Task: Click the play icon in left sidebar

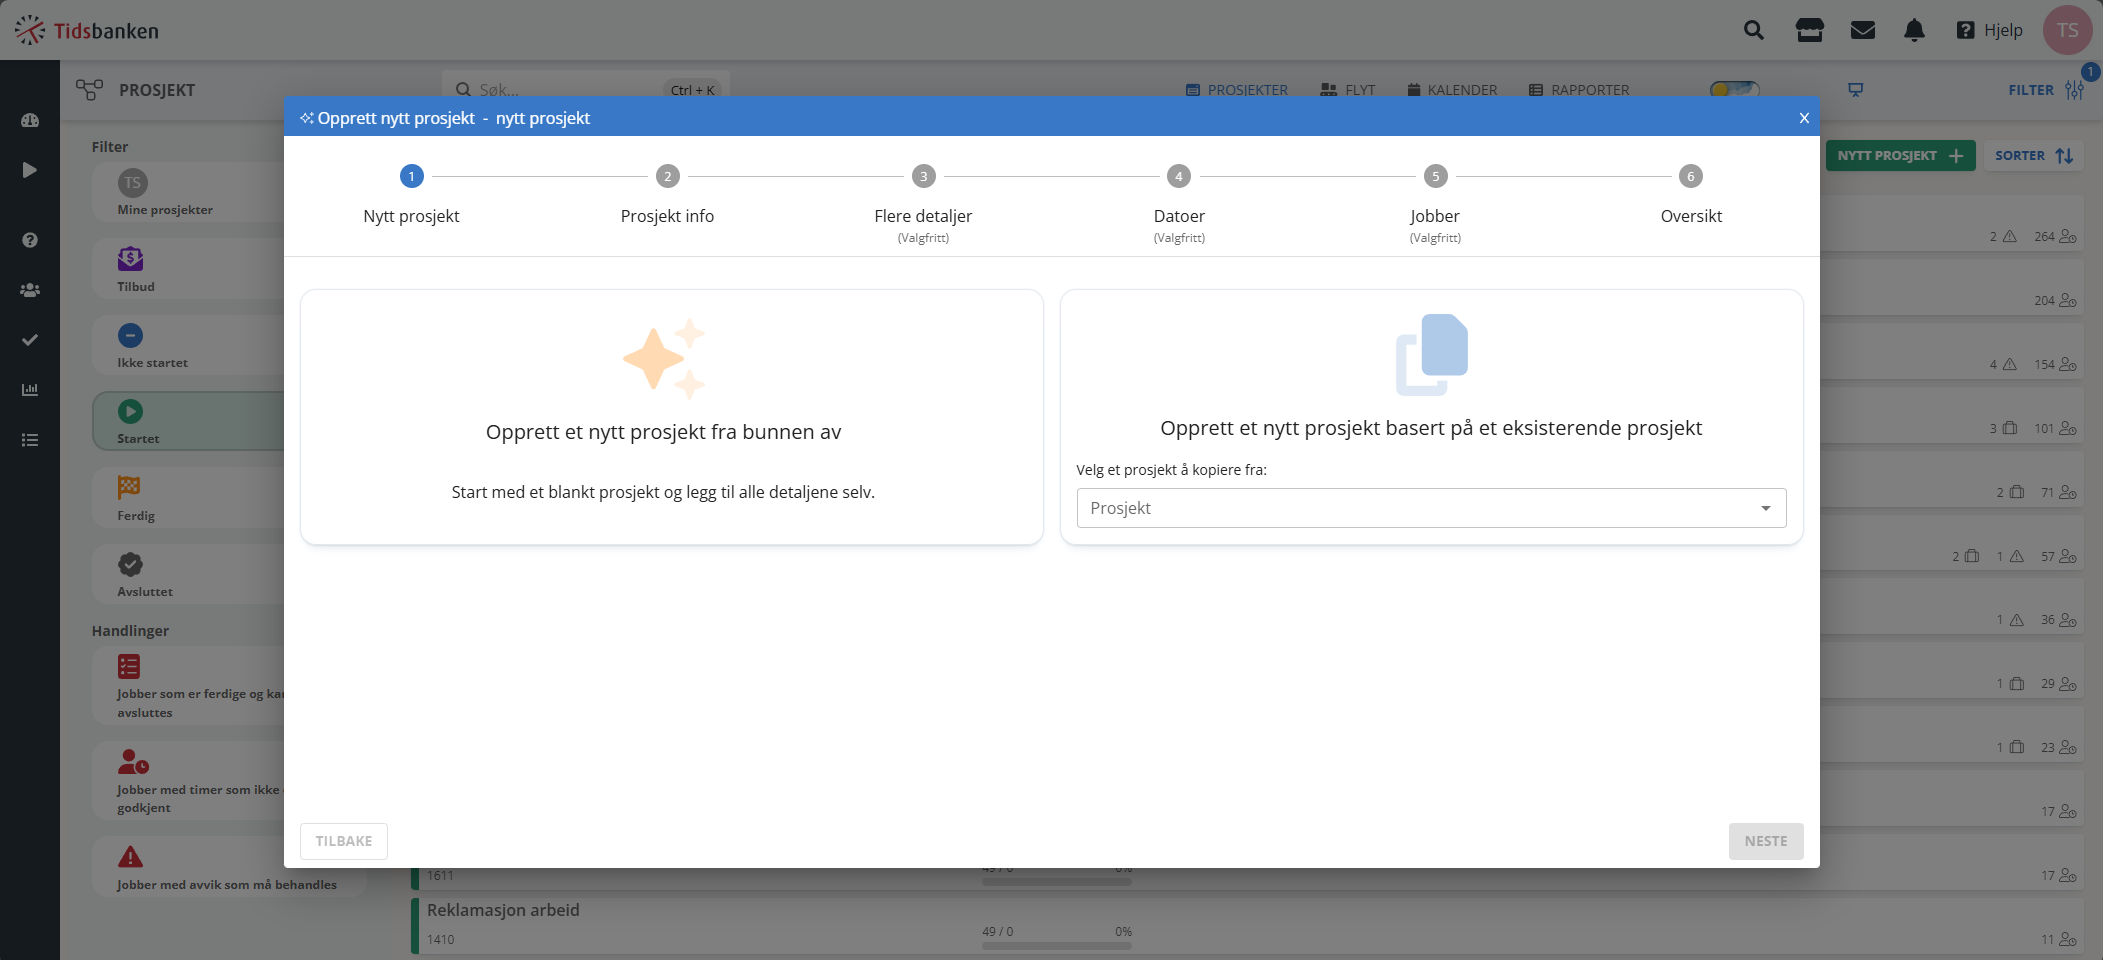Action: [30, 170]
